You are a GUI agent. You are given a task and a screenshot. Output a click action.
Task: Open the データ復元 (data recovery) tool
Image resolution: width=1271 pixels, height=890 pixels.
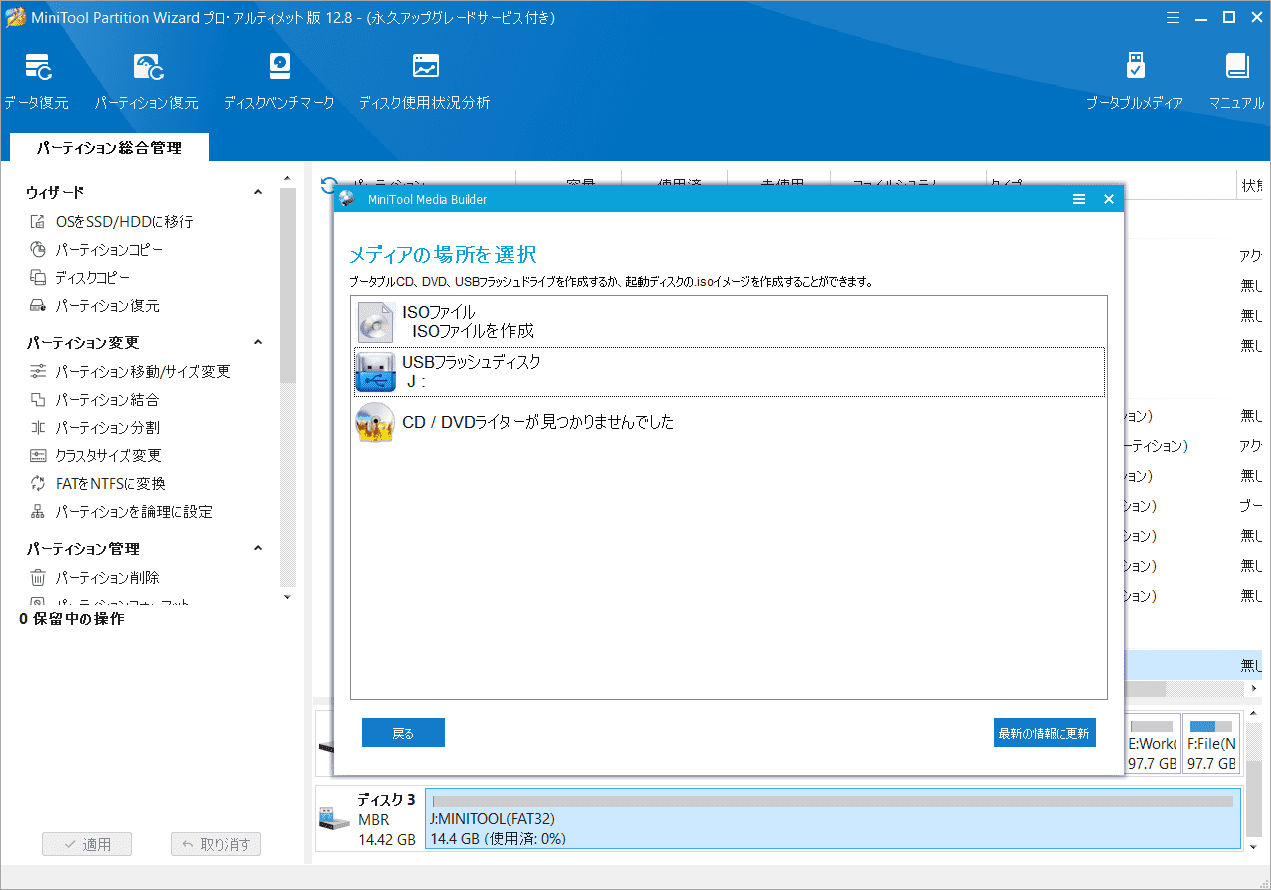(37, 80)
